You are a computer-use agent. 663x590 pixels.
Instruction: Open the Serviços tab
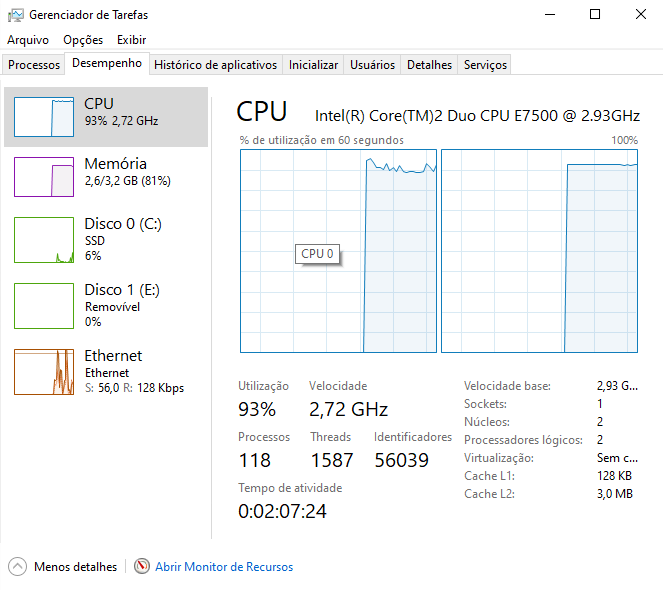pyautogui.click(x=485, y=65)
